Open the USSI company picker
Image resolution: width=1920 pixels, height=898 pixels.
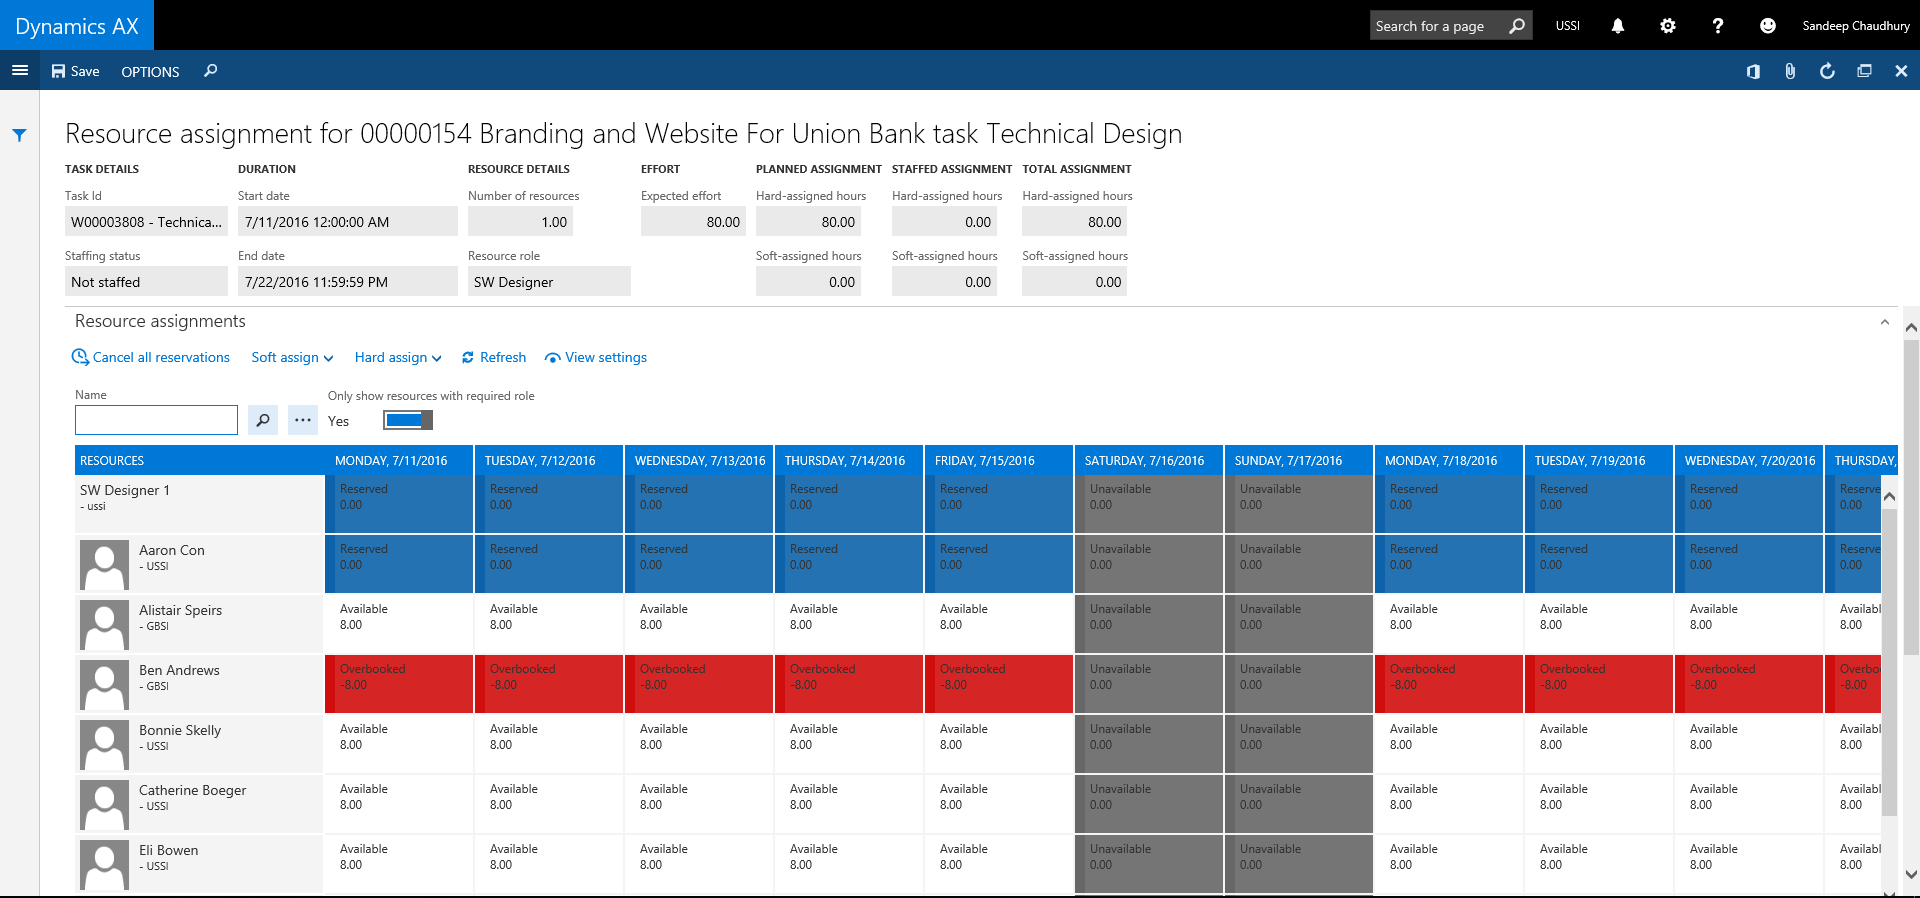tap(1568, 26)
